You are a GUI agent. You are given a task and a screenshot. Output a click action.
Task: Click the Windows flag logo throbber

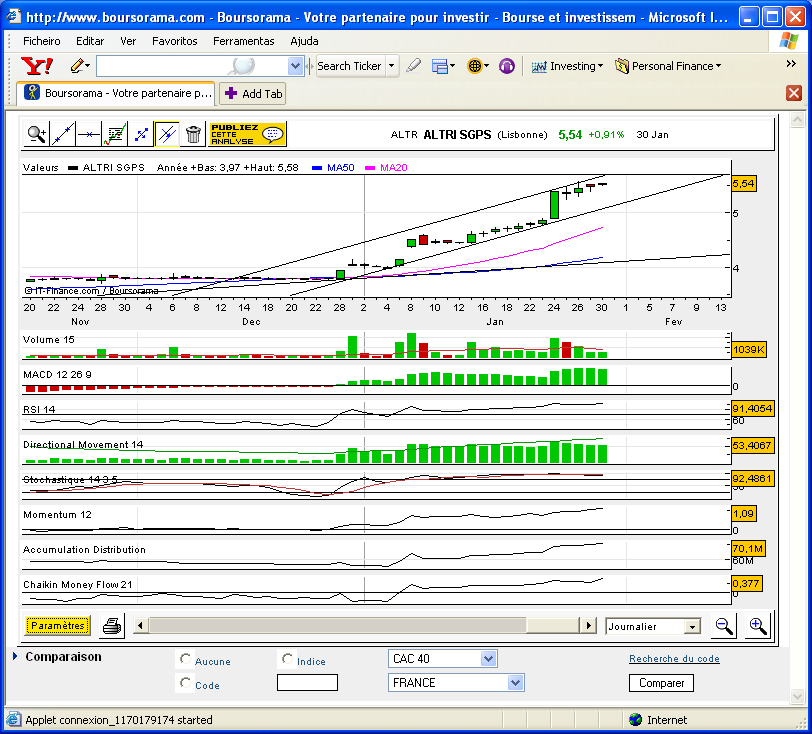coord(788,40)
